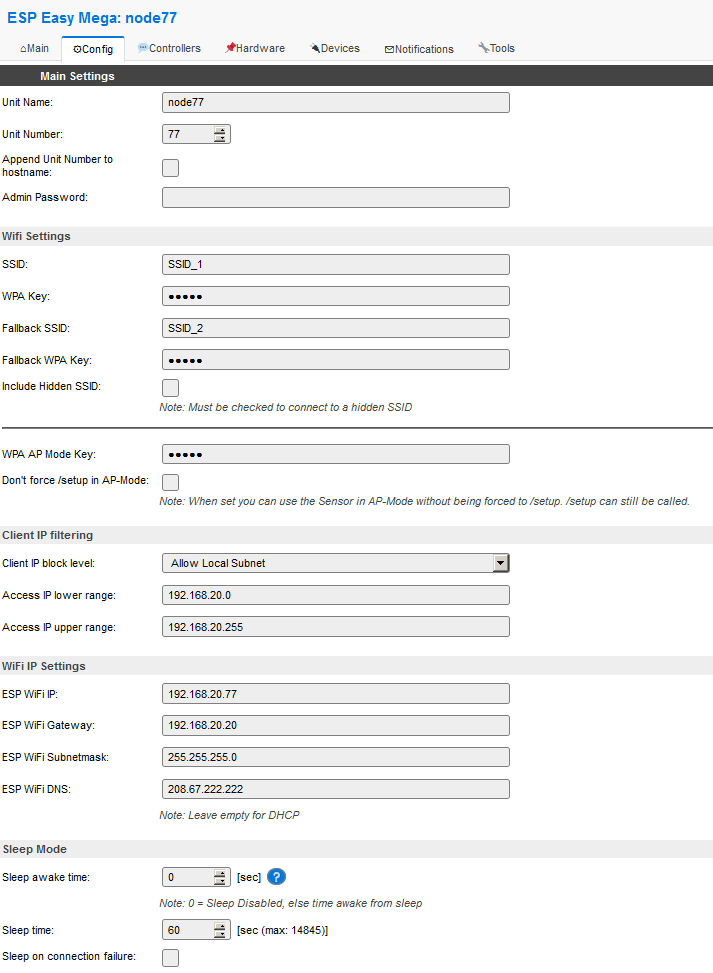The height and width of the screenshot is (973, 713).
Task: Switch to the Controllers tab
Action: point(169,48)
